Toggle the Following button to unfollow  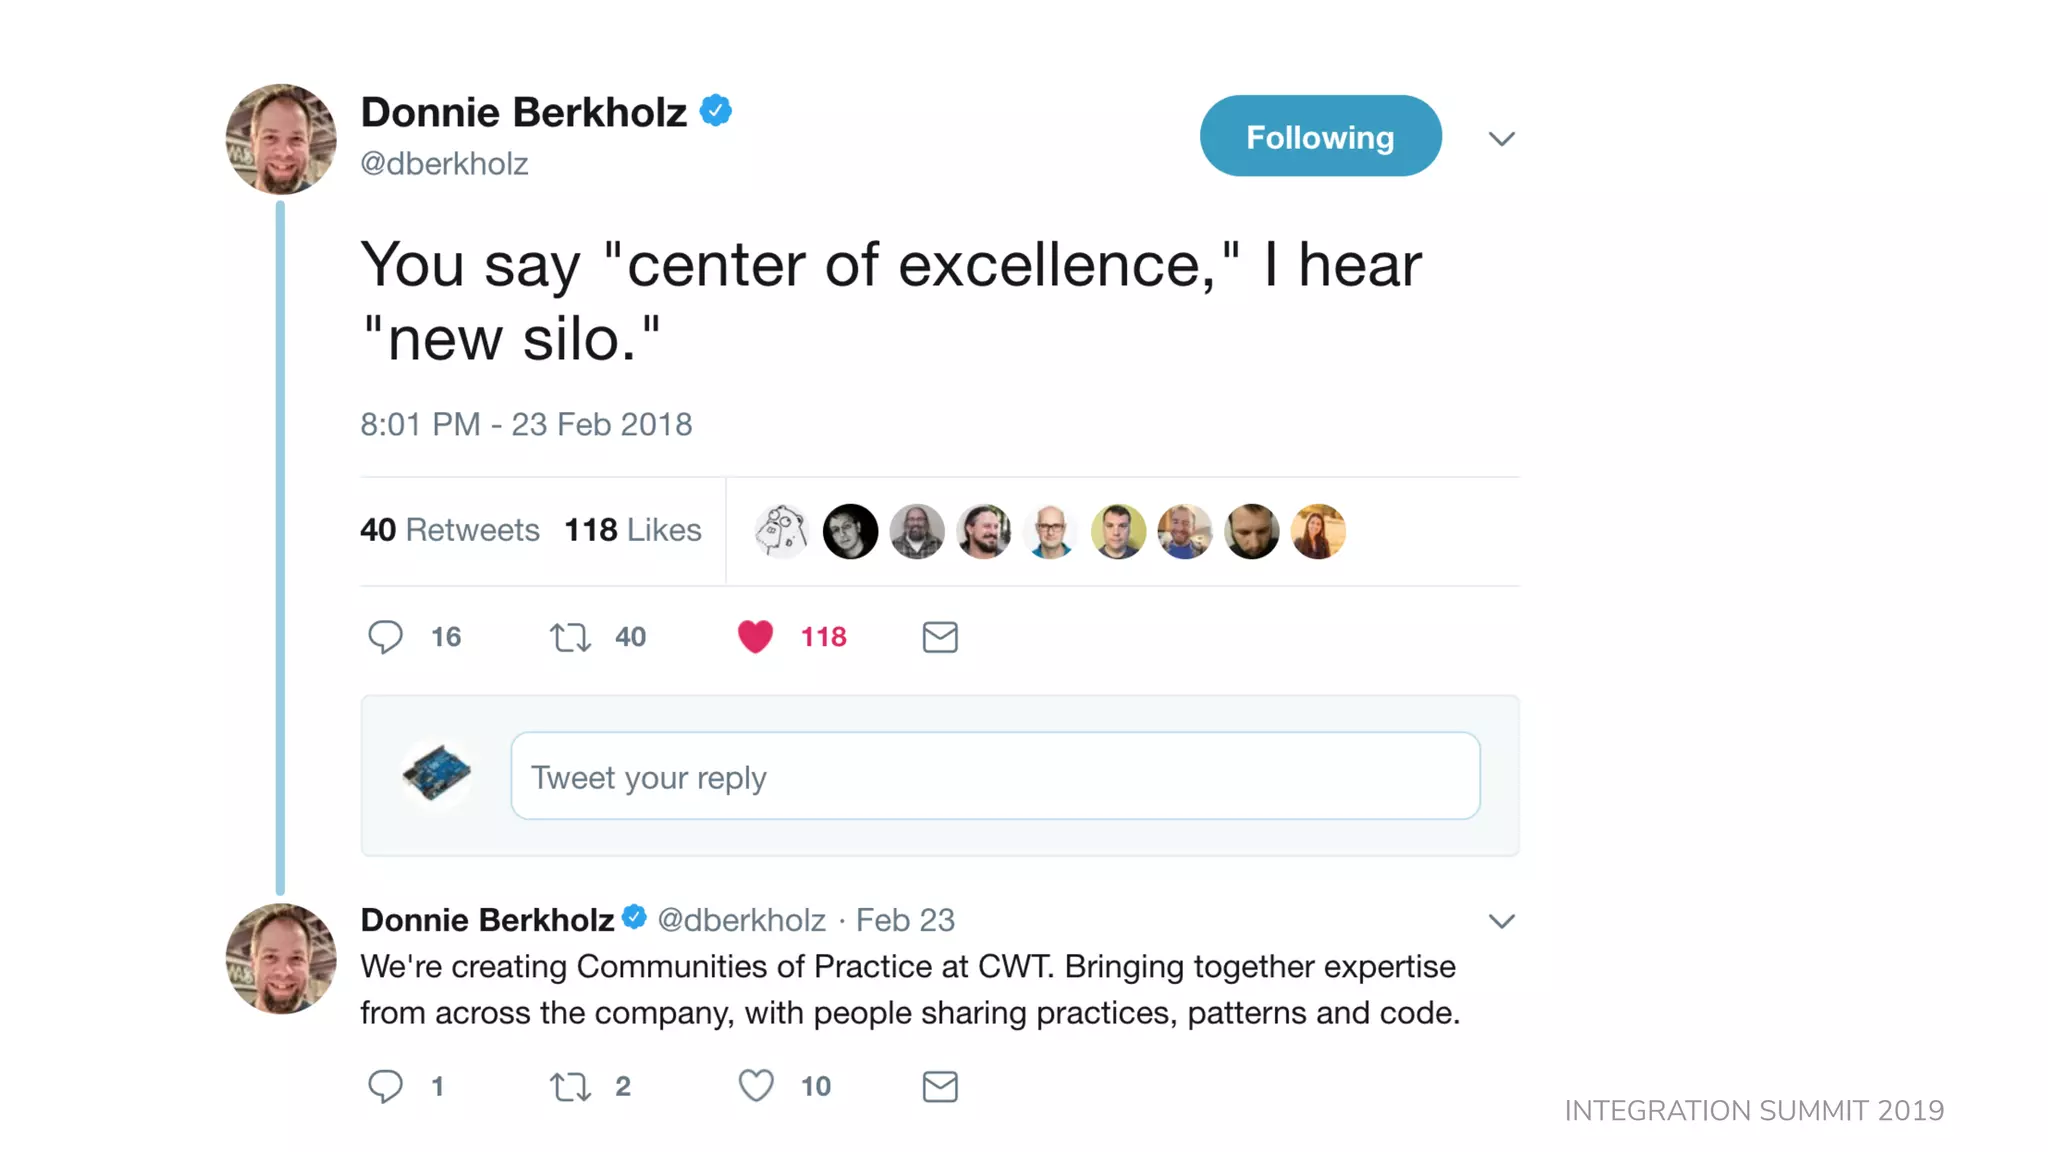(1320, 137)
